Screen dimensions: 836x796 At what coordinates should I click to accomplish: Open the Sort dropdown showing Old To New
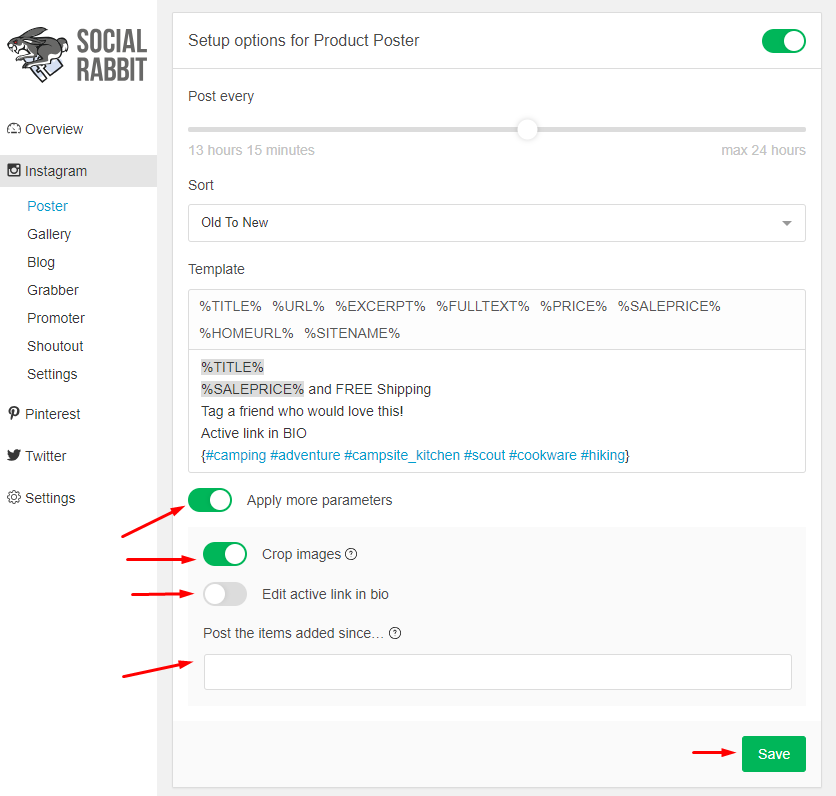pyautogui.click(x=496, y=223)
